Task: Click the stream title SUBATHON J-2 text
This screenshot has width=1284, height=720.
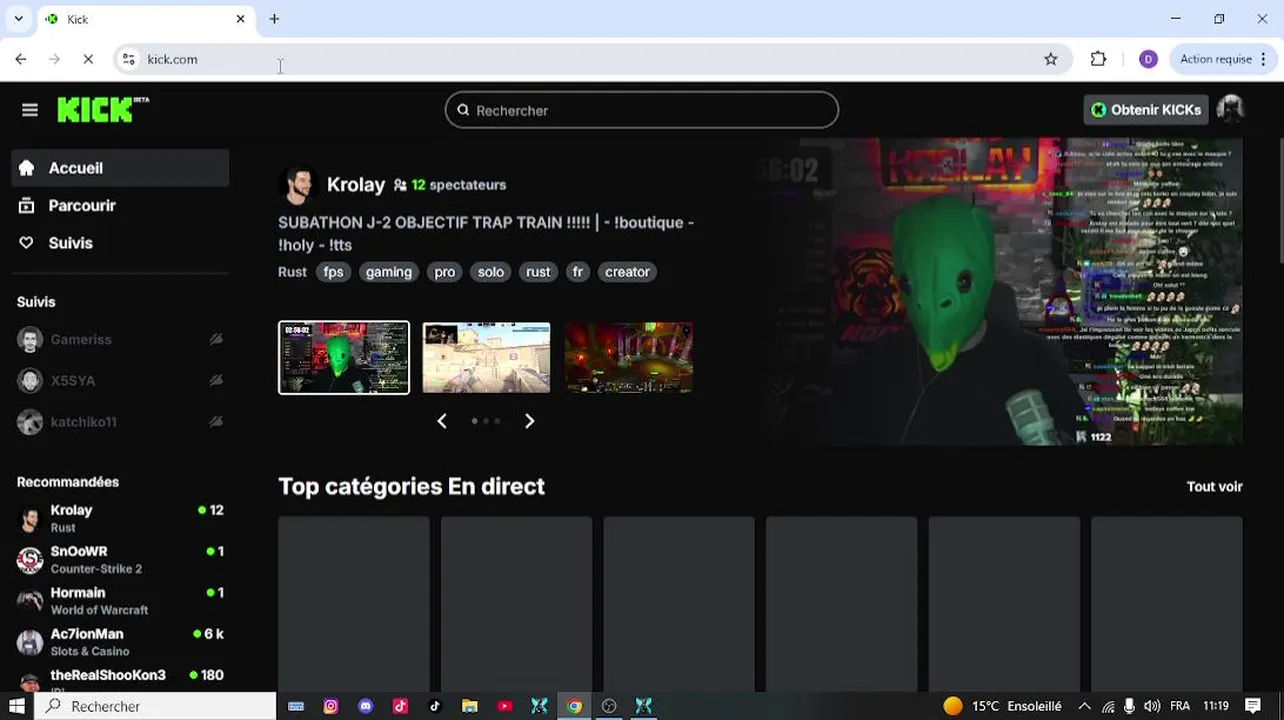Action: point(486,233)
